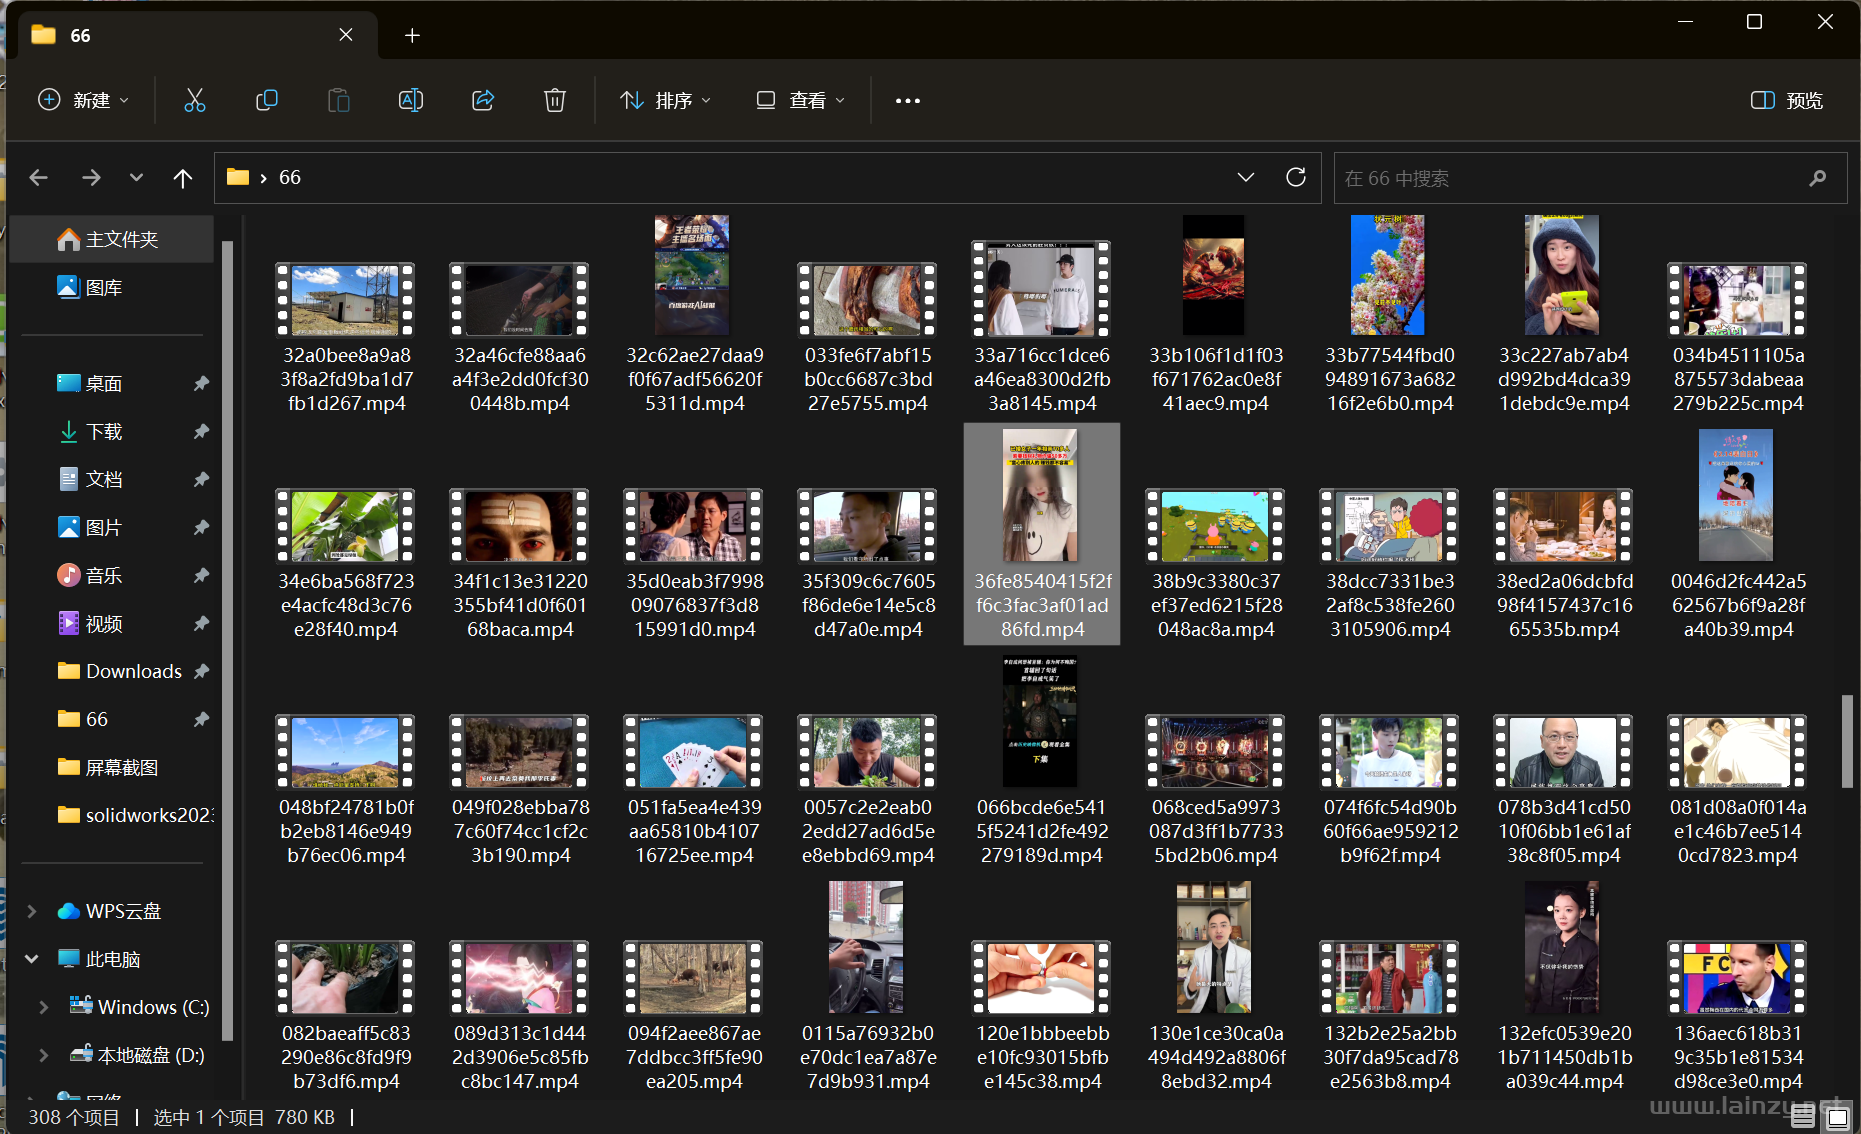This screenshot has width=1861, height=1134.
Task: Click the Cut scissors icon
Action: (194, 100)
